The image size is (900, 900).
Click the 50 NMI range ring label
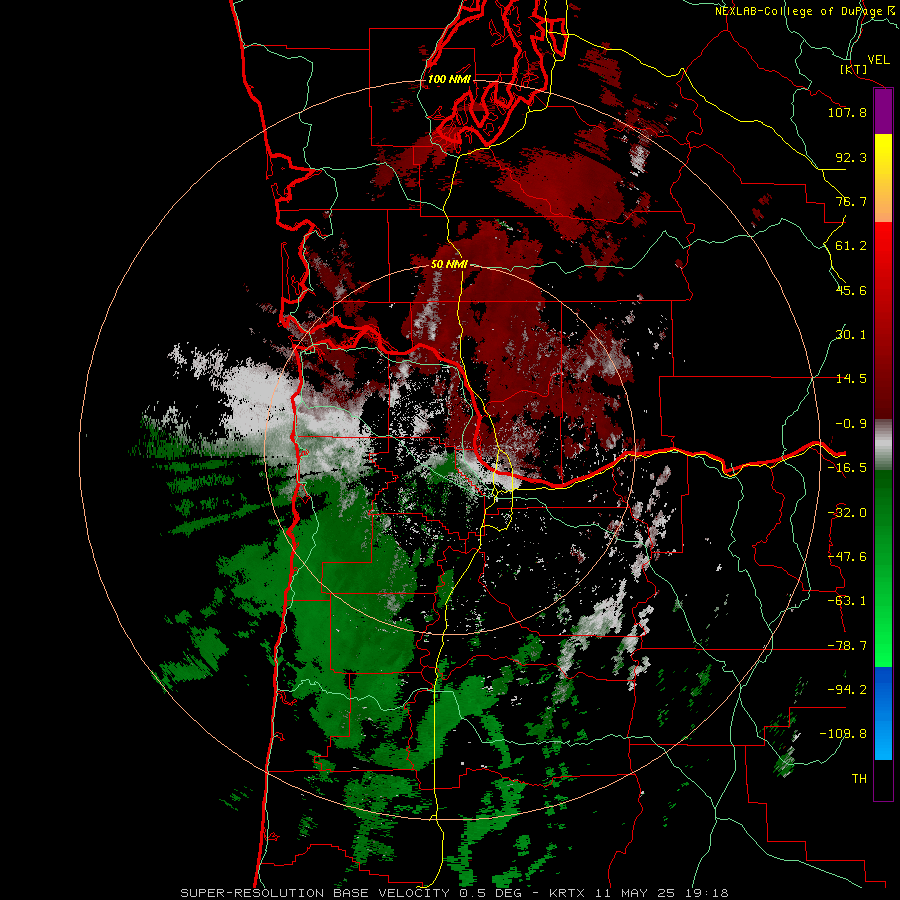pyautogui.click(x=449, y=265)
